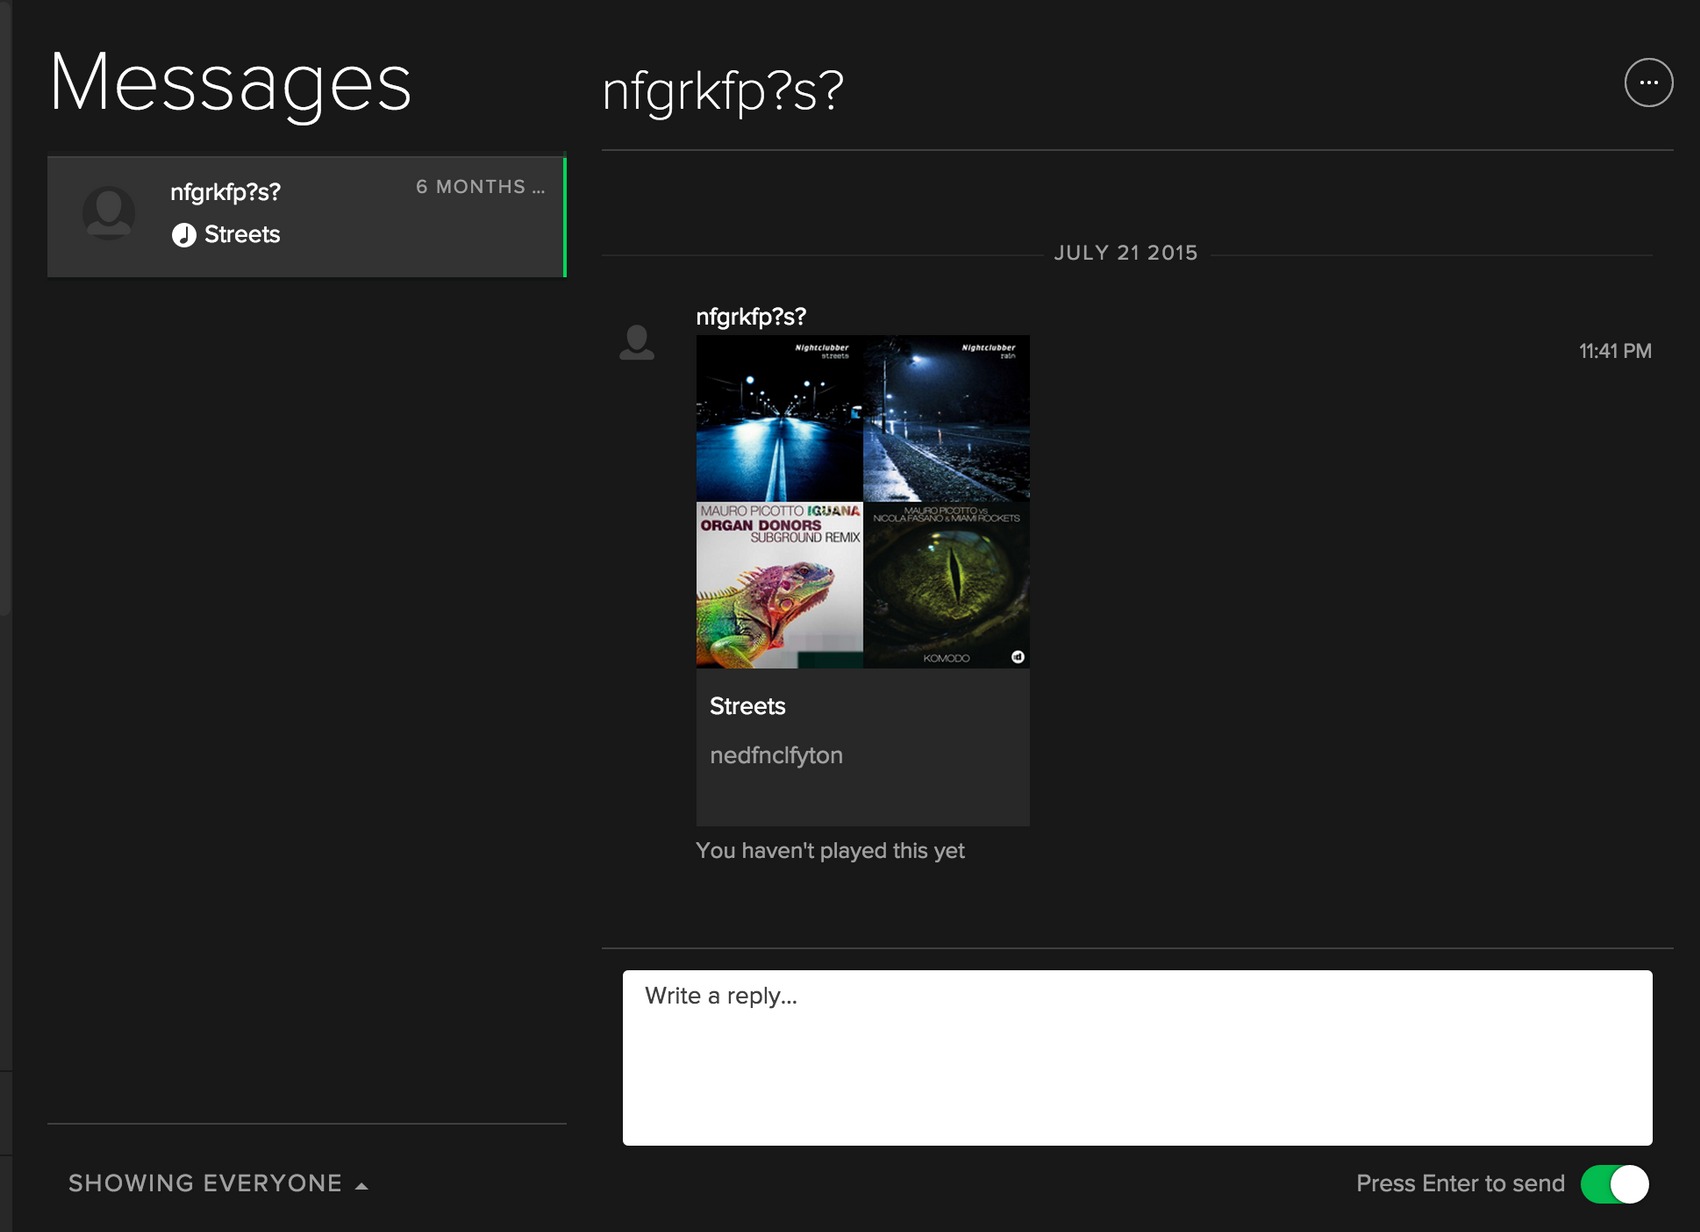Image resolution: width=1700 pixels, height=1232 pixels.
Task: Click the music note icon beside Streets
Action: coord(183,235)
